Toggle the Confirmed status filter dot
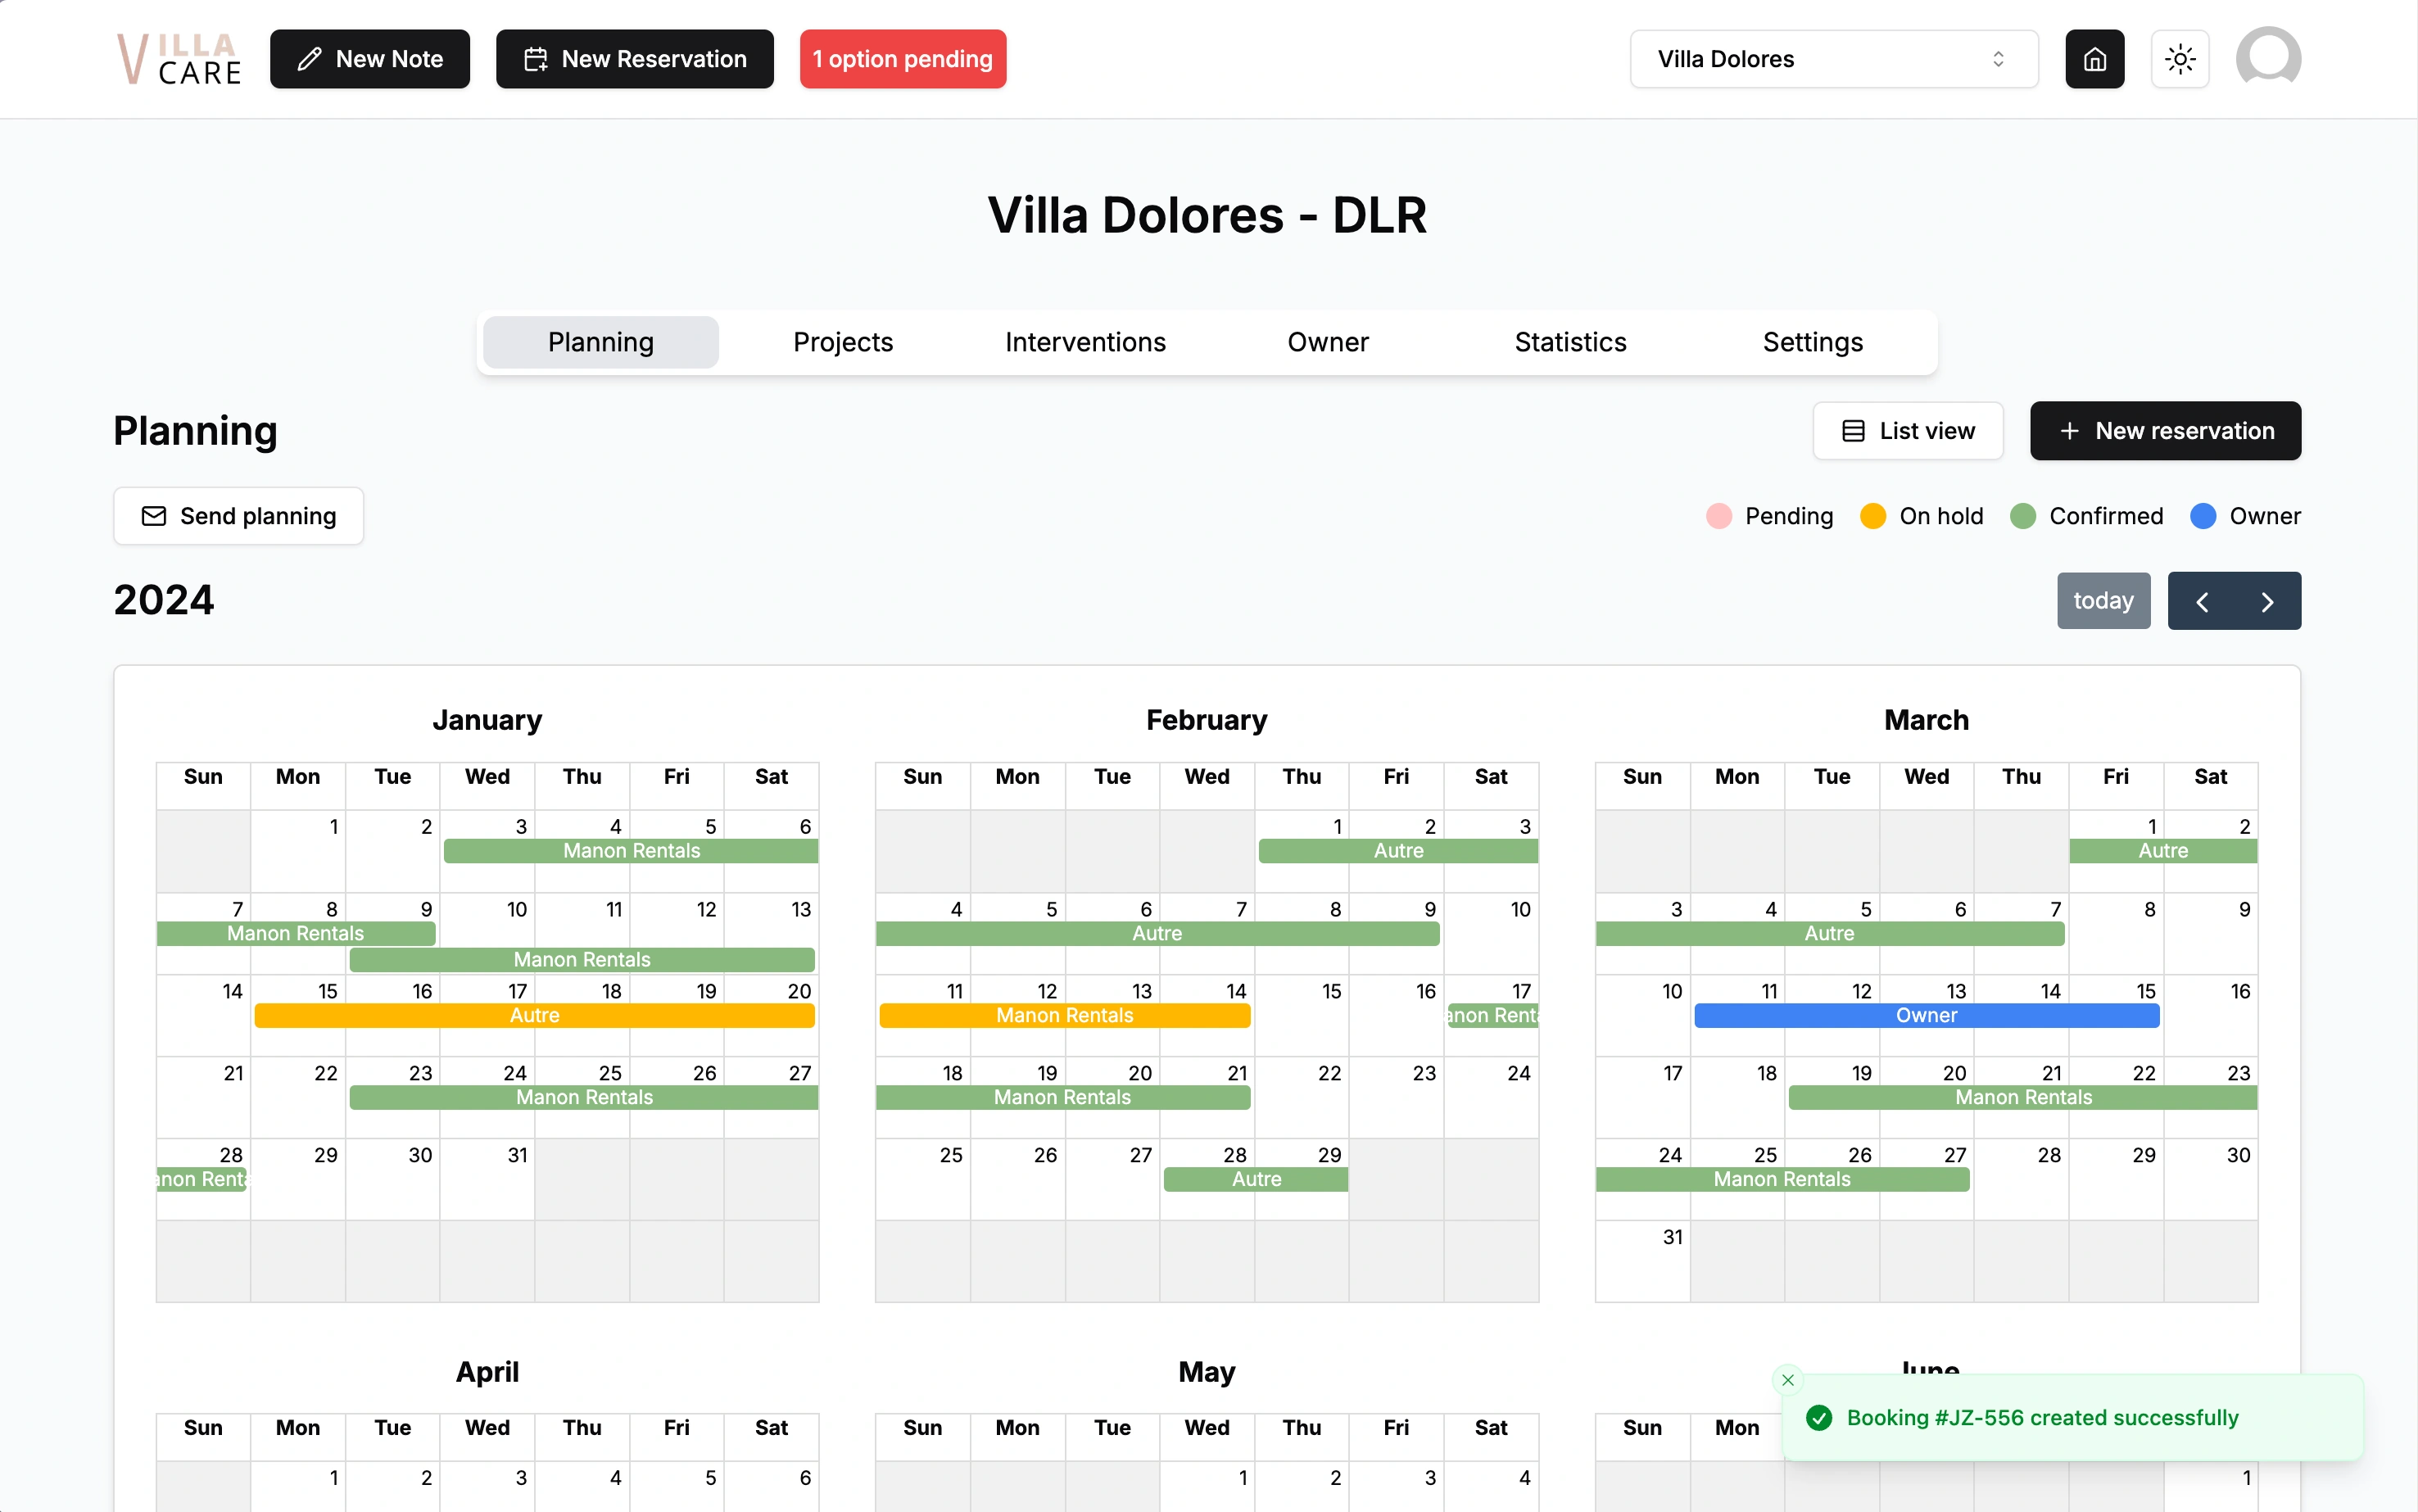2418x1512 pixels. click(x=2023, y=516)
